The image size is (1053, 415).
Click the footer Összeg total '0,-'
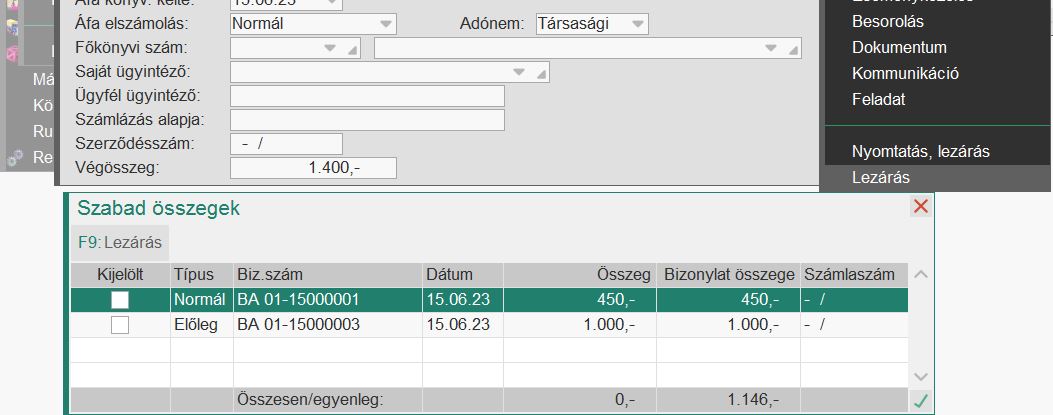tap(580, 401)
